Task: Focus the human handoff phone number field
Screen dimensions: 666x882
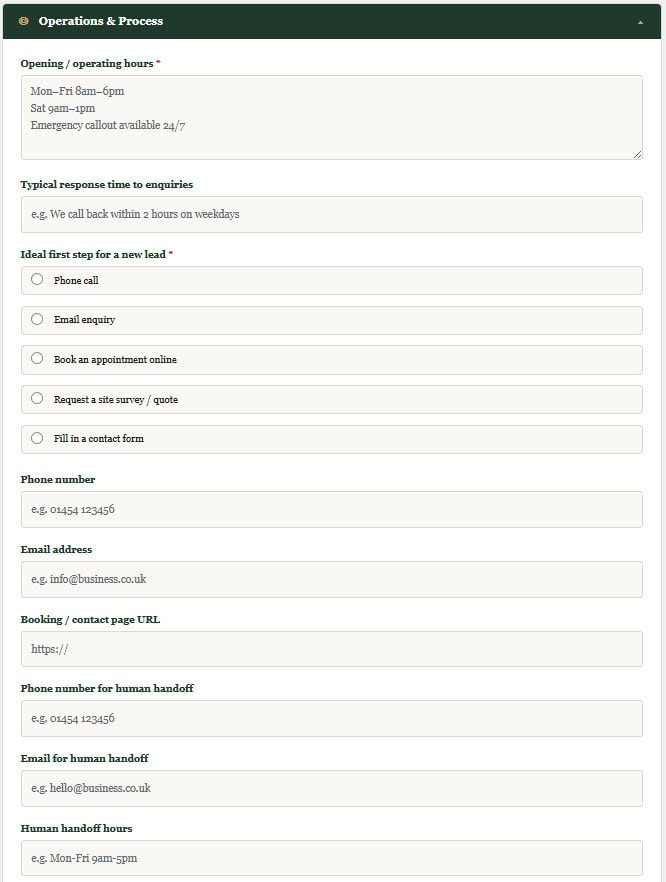Action: point(331,718)
